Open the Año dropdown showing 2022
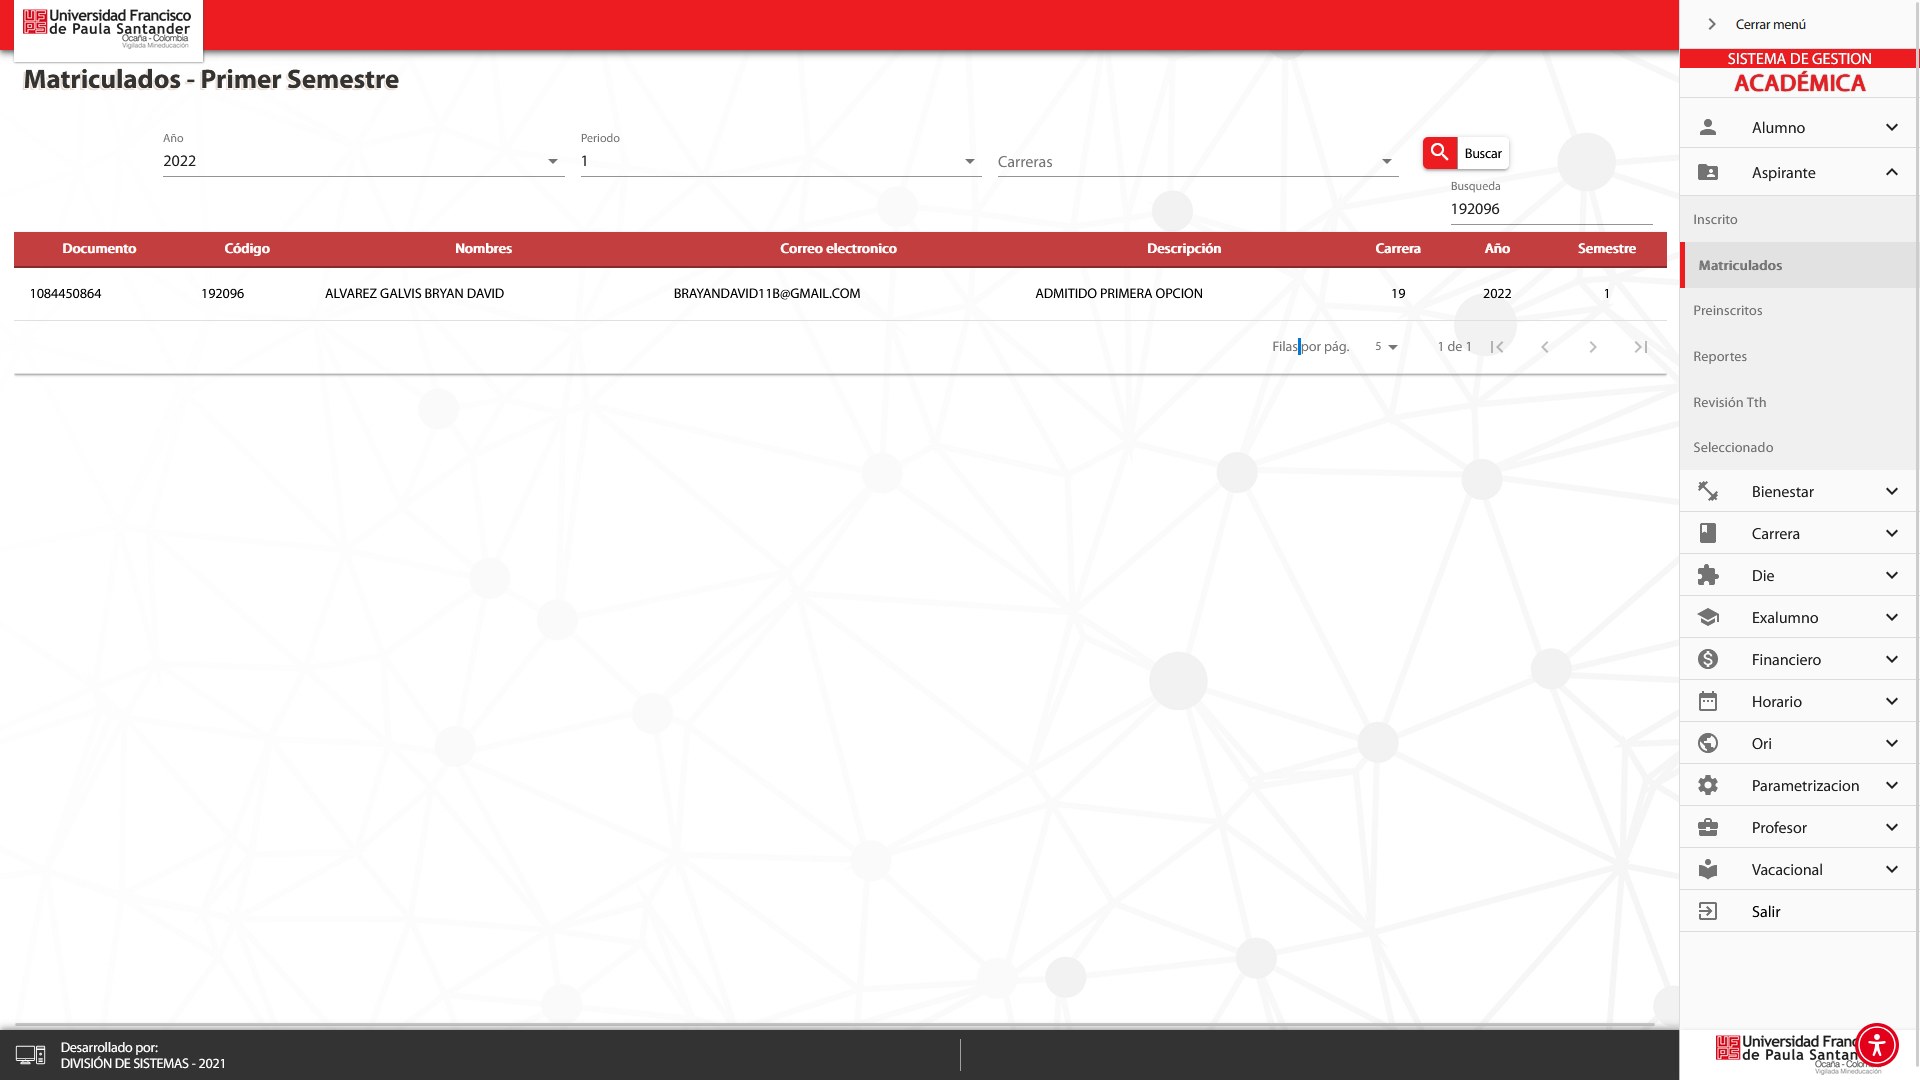This screenshot has width=1920, height=1080. click(x=363, y=162)
